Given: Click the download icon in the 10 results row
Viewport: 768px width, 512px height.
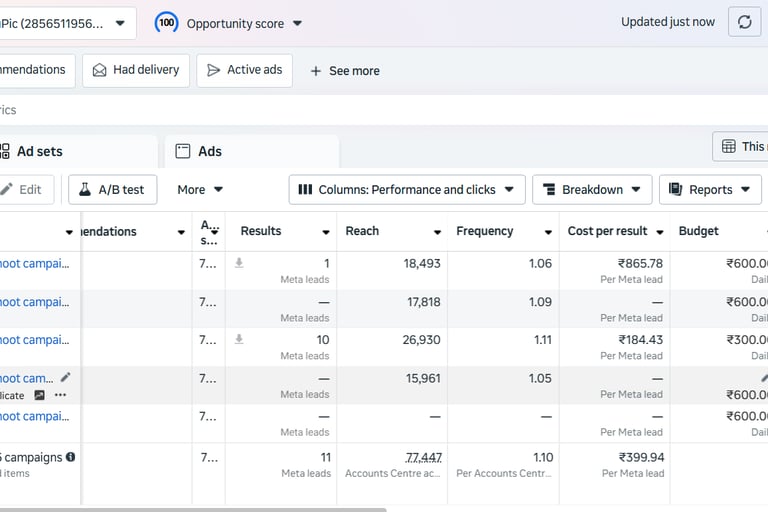Looking at the screenshot, I should [239, 340].
